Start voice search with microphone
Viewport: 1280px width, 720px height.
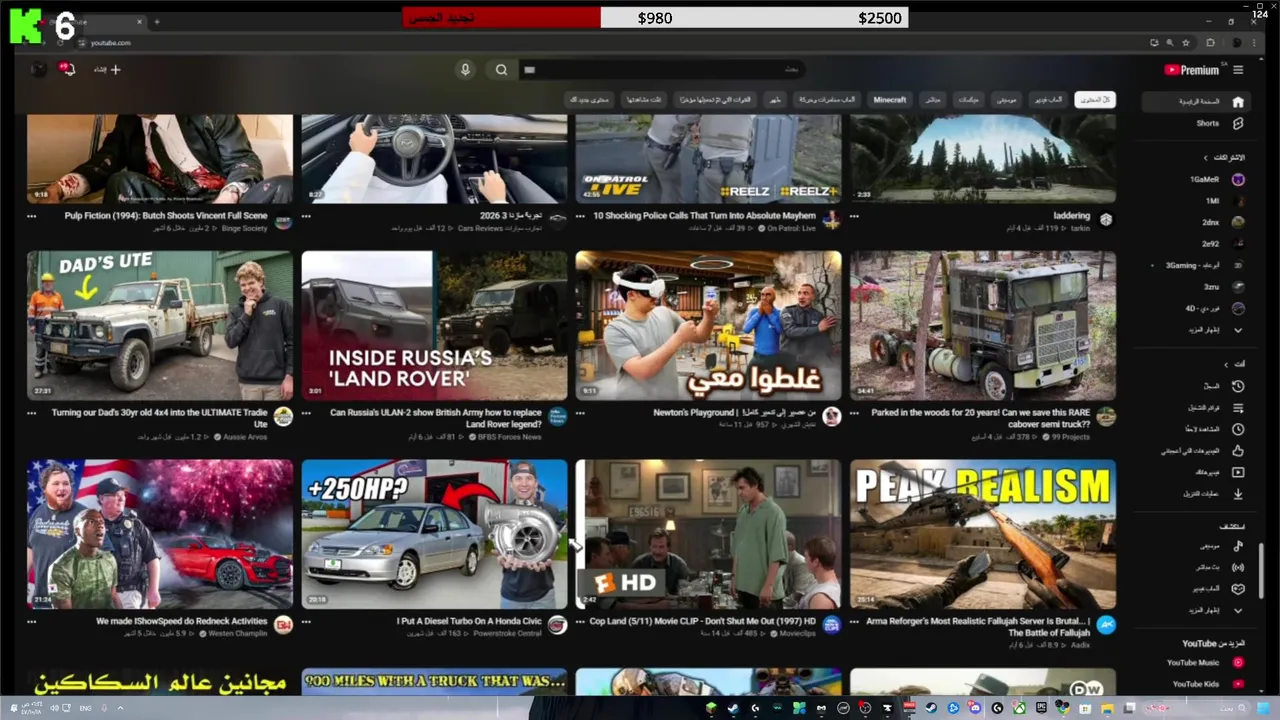[x=465, y=69]
